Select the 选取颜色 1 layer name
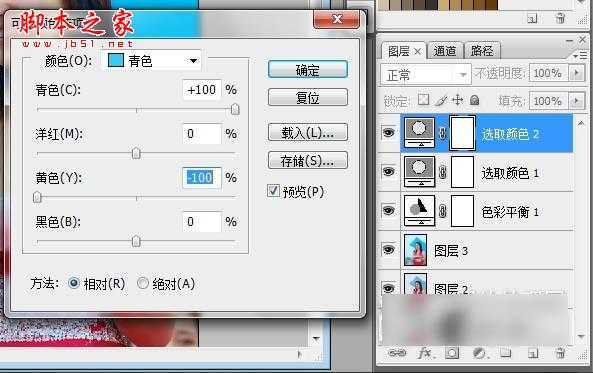Screen dimensions: 593x373 click(x=510, y=173)
